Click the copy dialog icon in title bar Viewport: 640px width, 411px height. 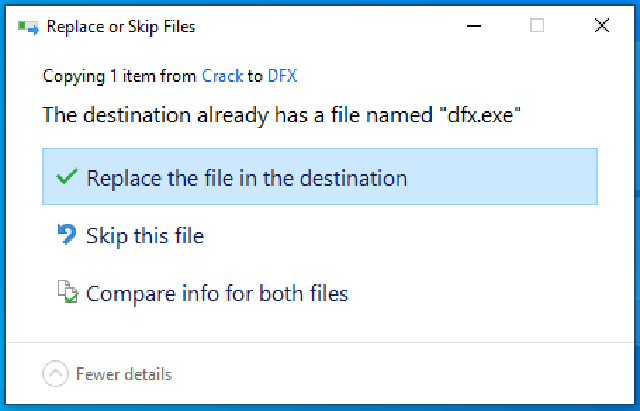[28, 27]
